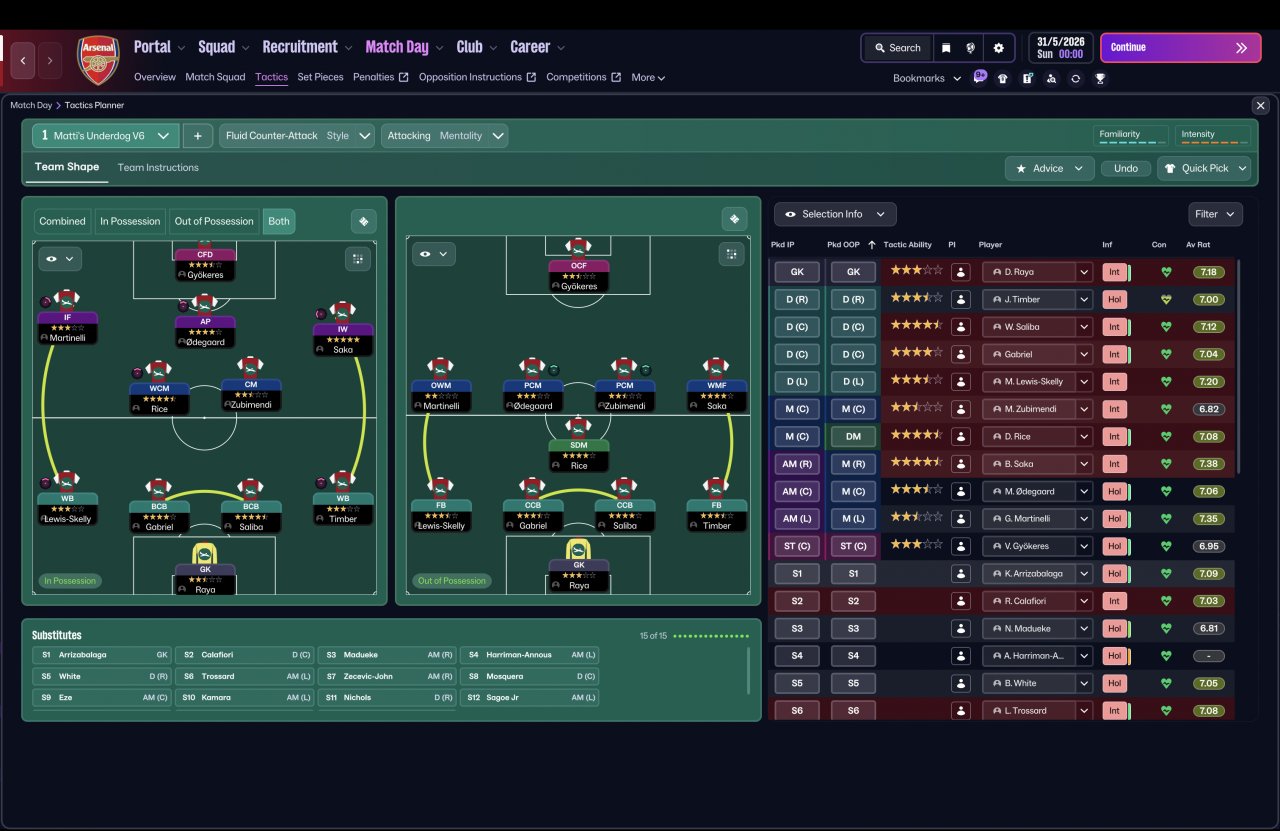Open settings gear in top bar
Screen dimensions: 1280x831
coord(998,47)
